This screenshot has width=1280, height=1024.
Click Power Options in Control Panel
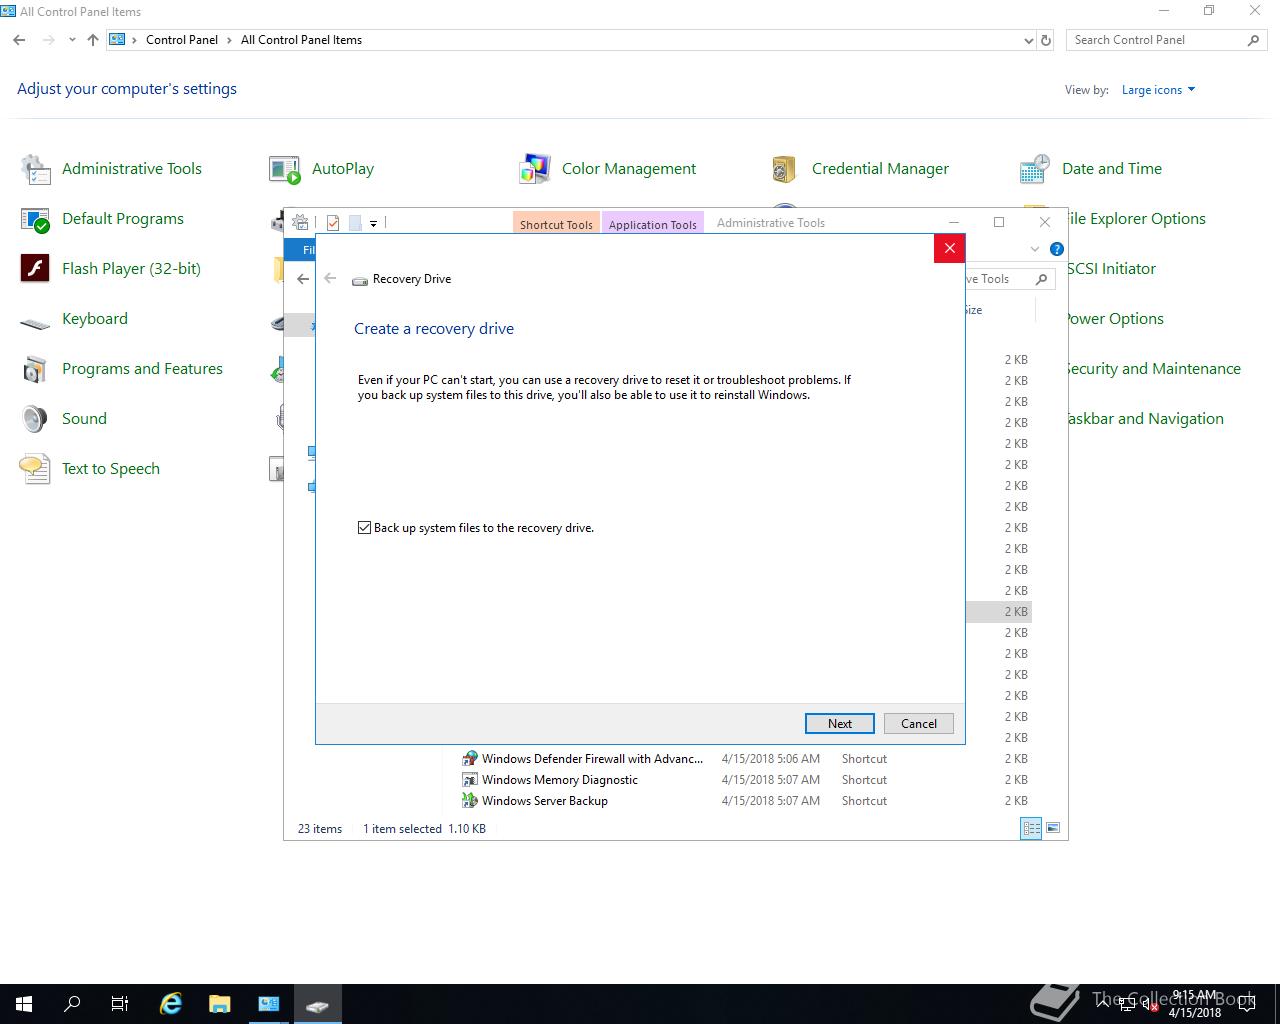pyautogui.click(x=1114, y=319)
